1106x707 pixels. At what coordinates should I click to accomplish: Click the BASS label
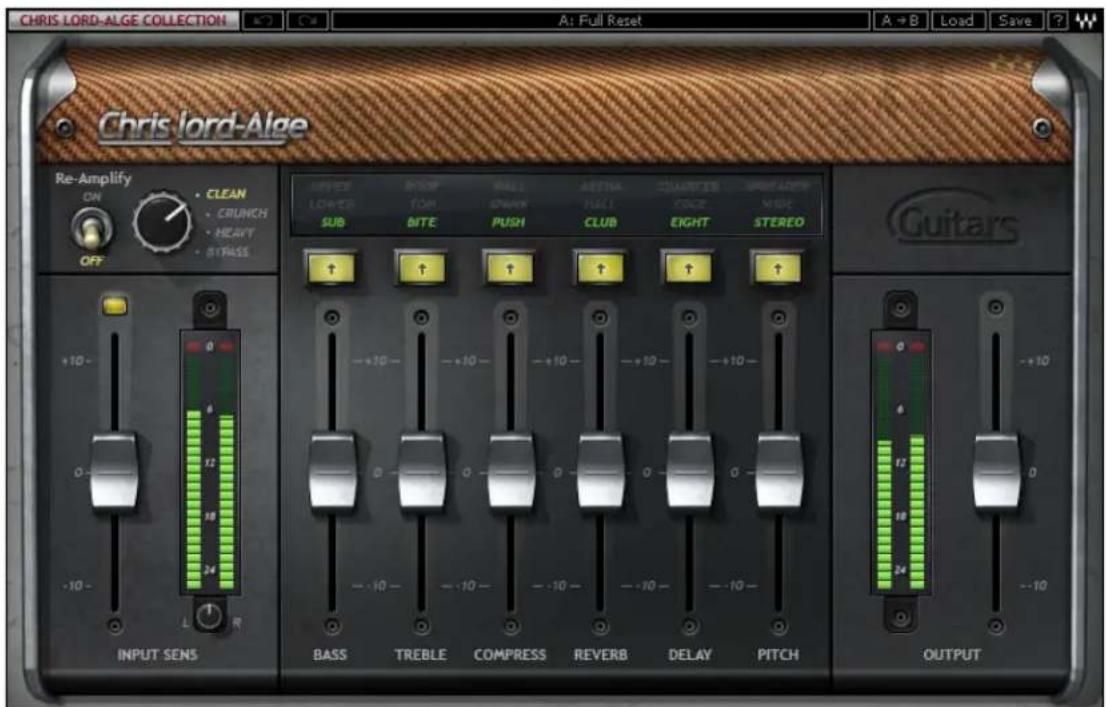click(330, 655)
